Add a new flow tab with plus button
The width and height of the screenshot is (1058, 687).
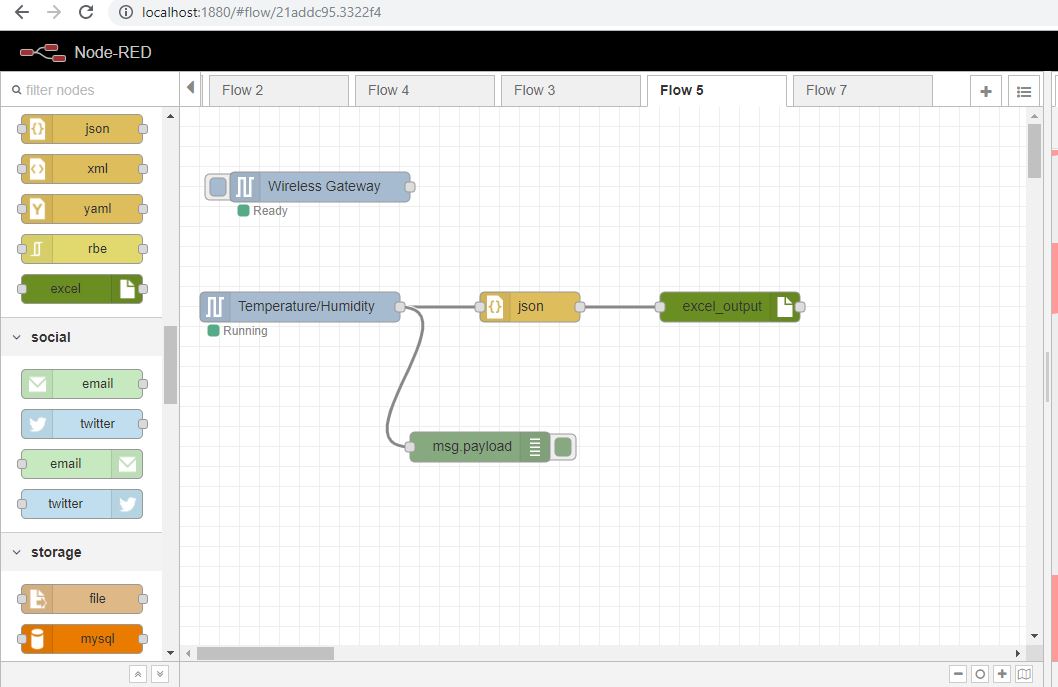coord(985,91)
